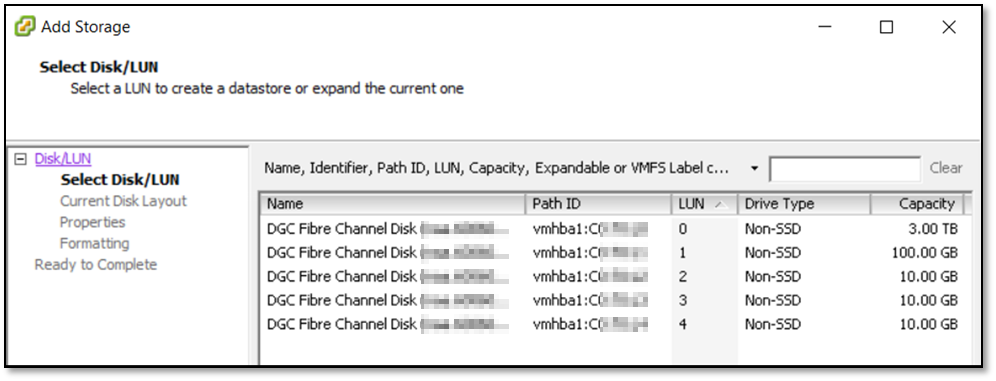
Task: Open the filter column dropdown arrow
Action: [x=754, y=169]
